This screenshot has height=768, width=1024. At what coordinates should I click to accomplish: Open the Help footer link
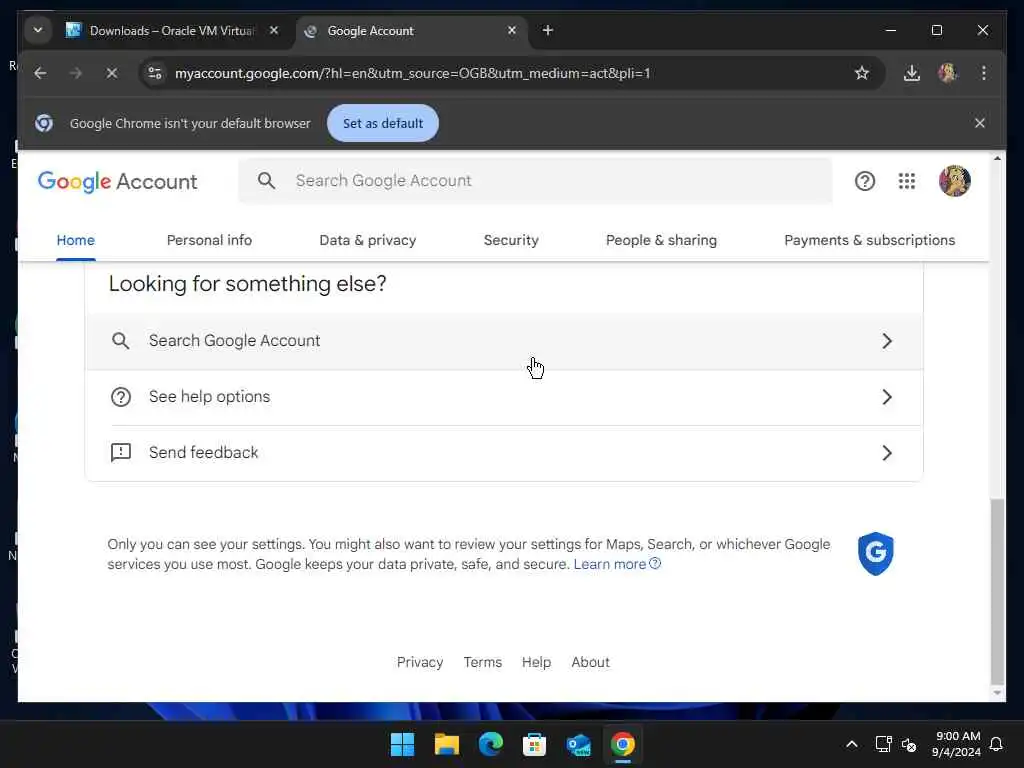(x=536, y=662)
